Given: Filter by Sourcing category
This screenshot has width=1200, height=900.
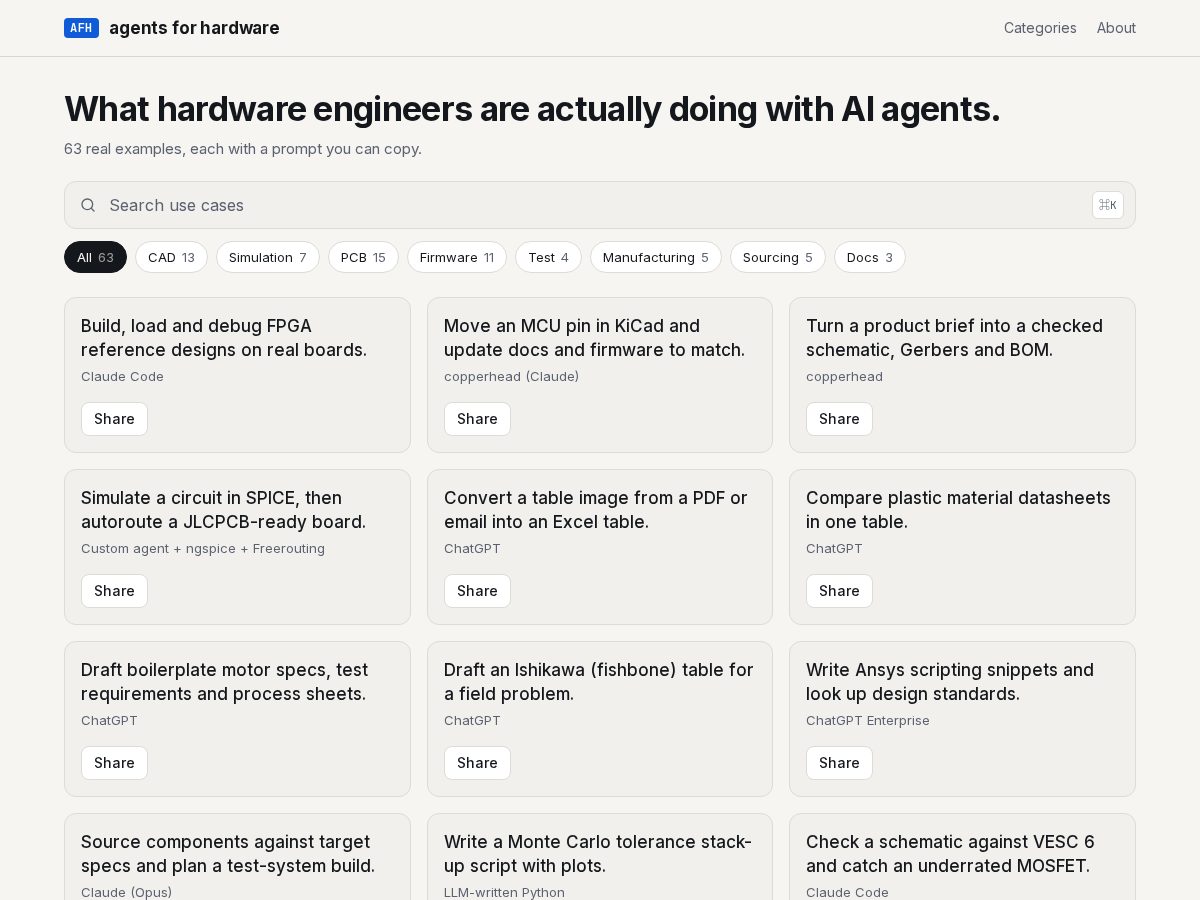Looking at the screenshot, I should (x=778, y=257).
